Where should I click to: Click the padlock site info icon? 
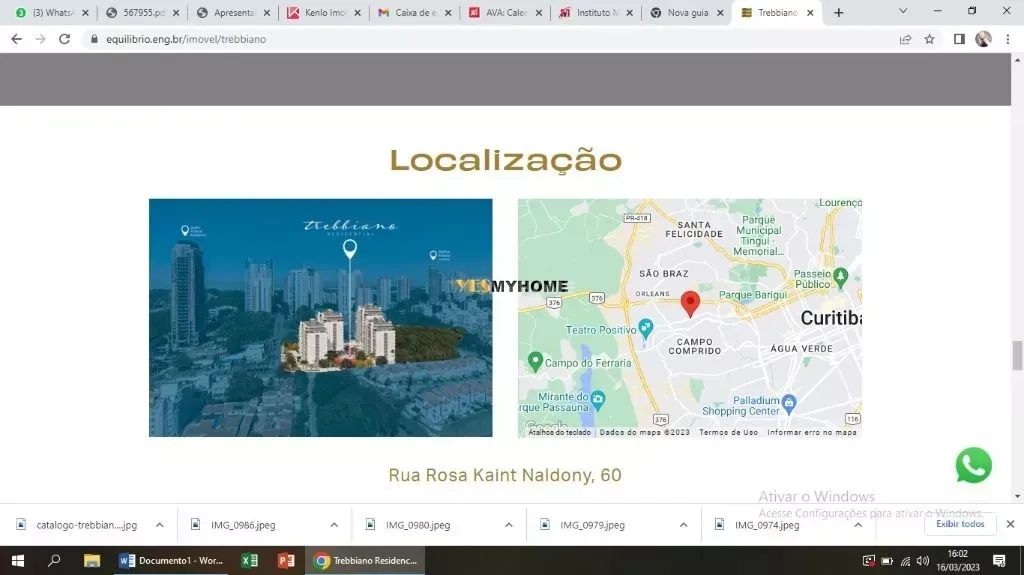point(94,39)
